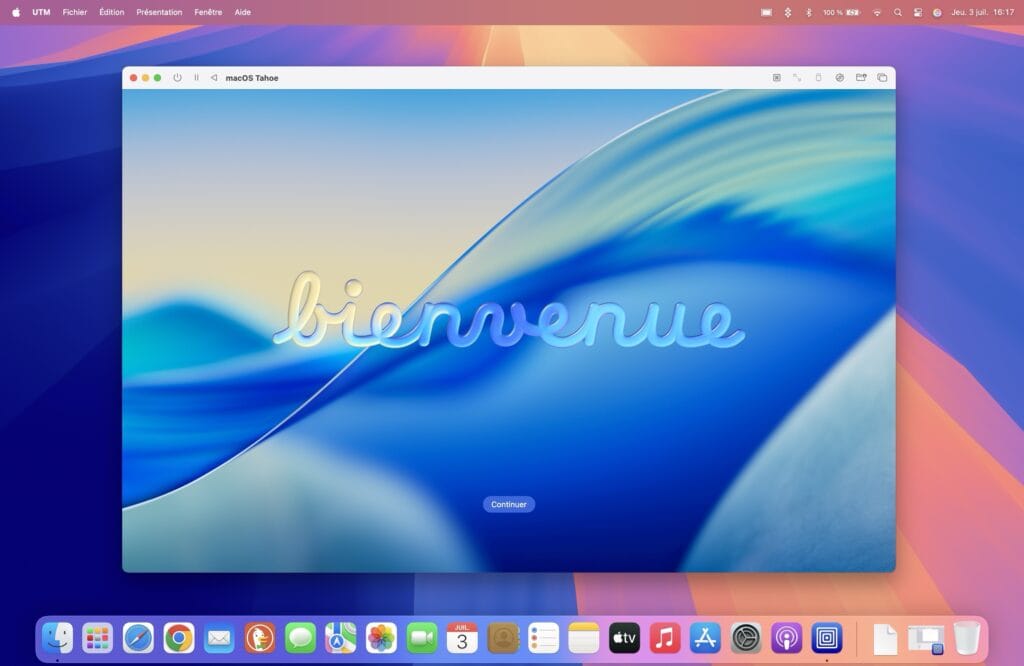Viewport: 1024px width, 666px height.
Task: Open the Aide menu
Action: click(x=243, y=12)
